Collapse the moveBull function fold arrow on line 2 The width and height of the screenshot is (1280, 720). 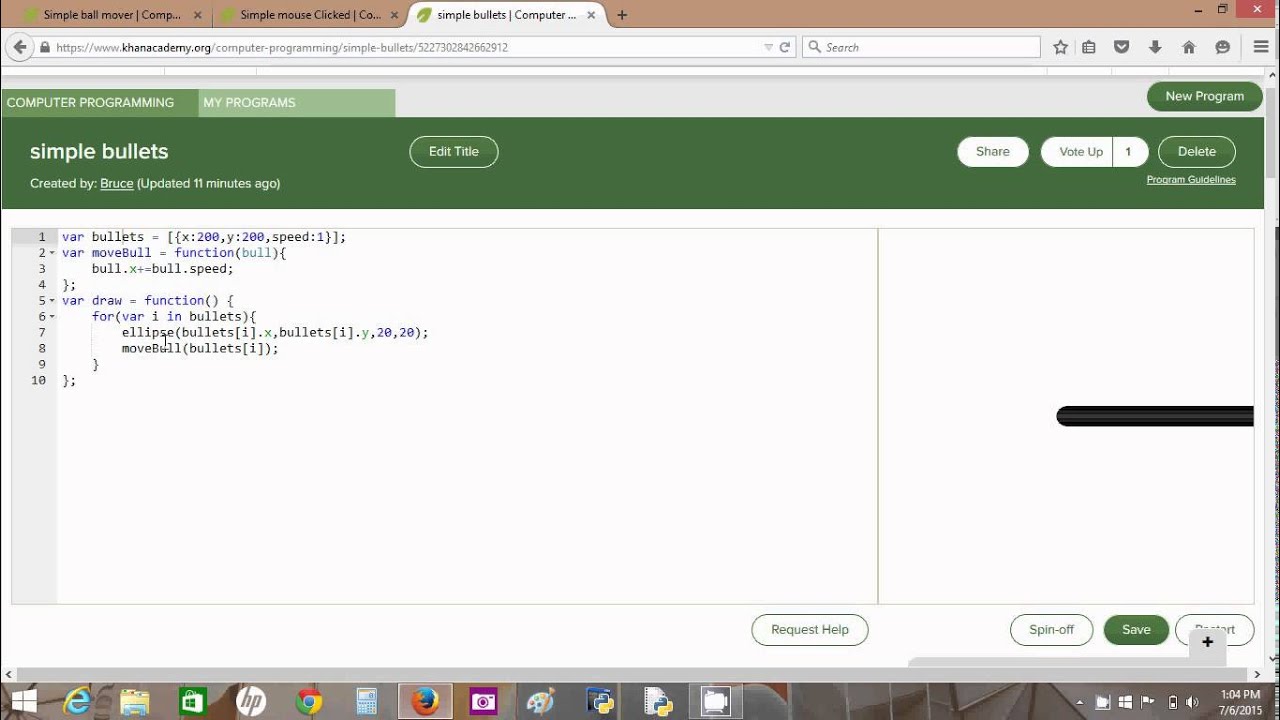(52, 253)
